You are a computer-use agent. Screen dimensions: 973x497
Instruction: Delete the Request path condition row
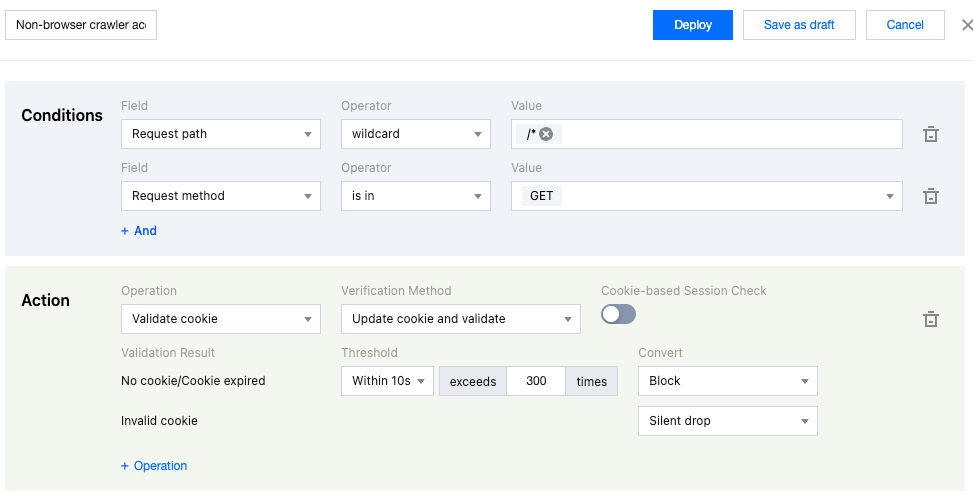(930, 134)
